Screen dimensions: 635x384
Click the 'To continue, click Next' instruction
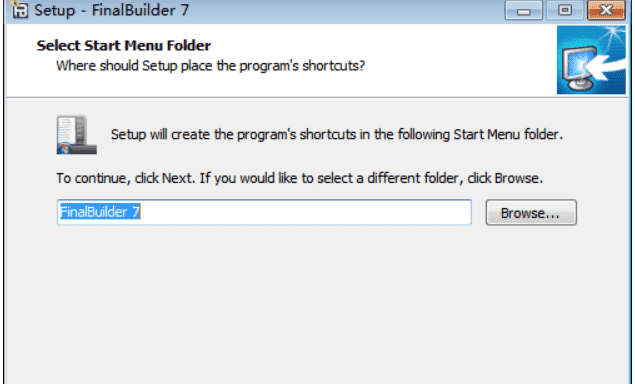coord(299,178)
